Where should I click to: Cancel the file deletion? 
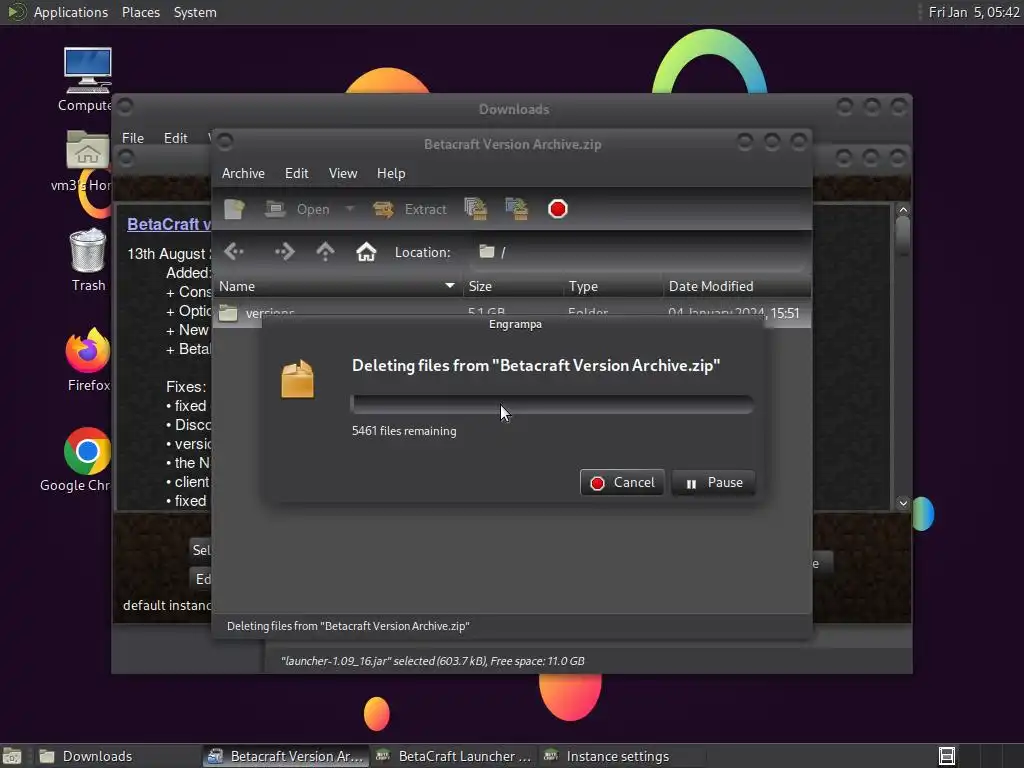(x=622, y=483)
